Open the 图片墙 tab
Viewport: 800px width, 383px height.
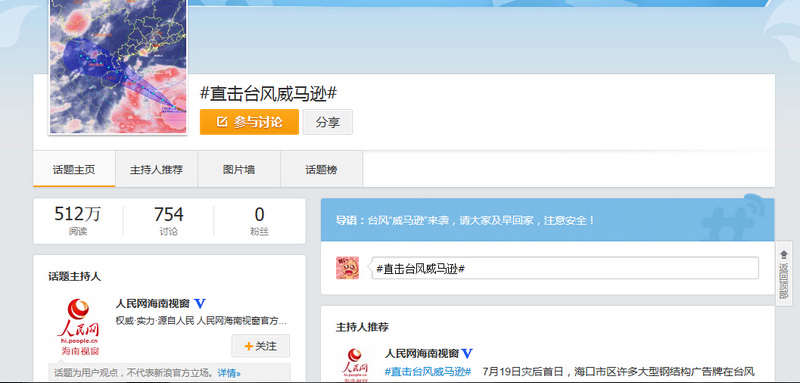(239, 170)
